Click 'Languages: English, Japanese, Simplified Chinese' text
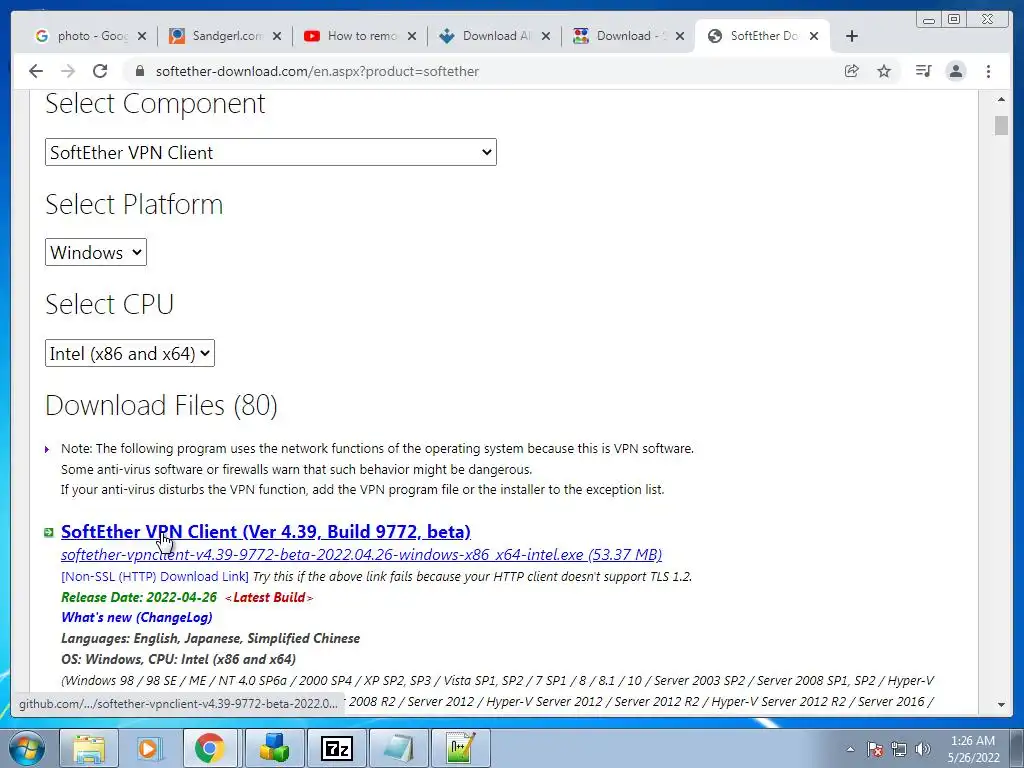This screenshot has height=768, width=1024. coord(210,638)
